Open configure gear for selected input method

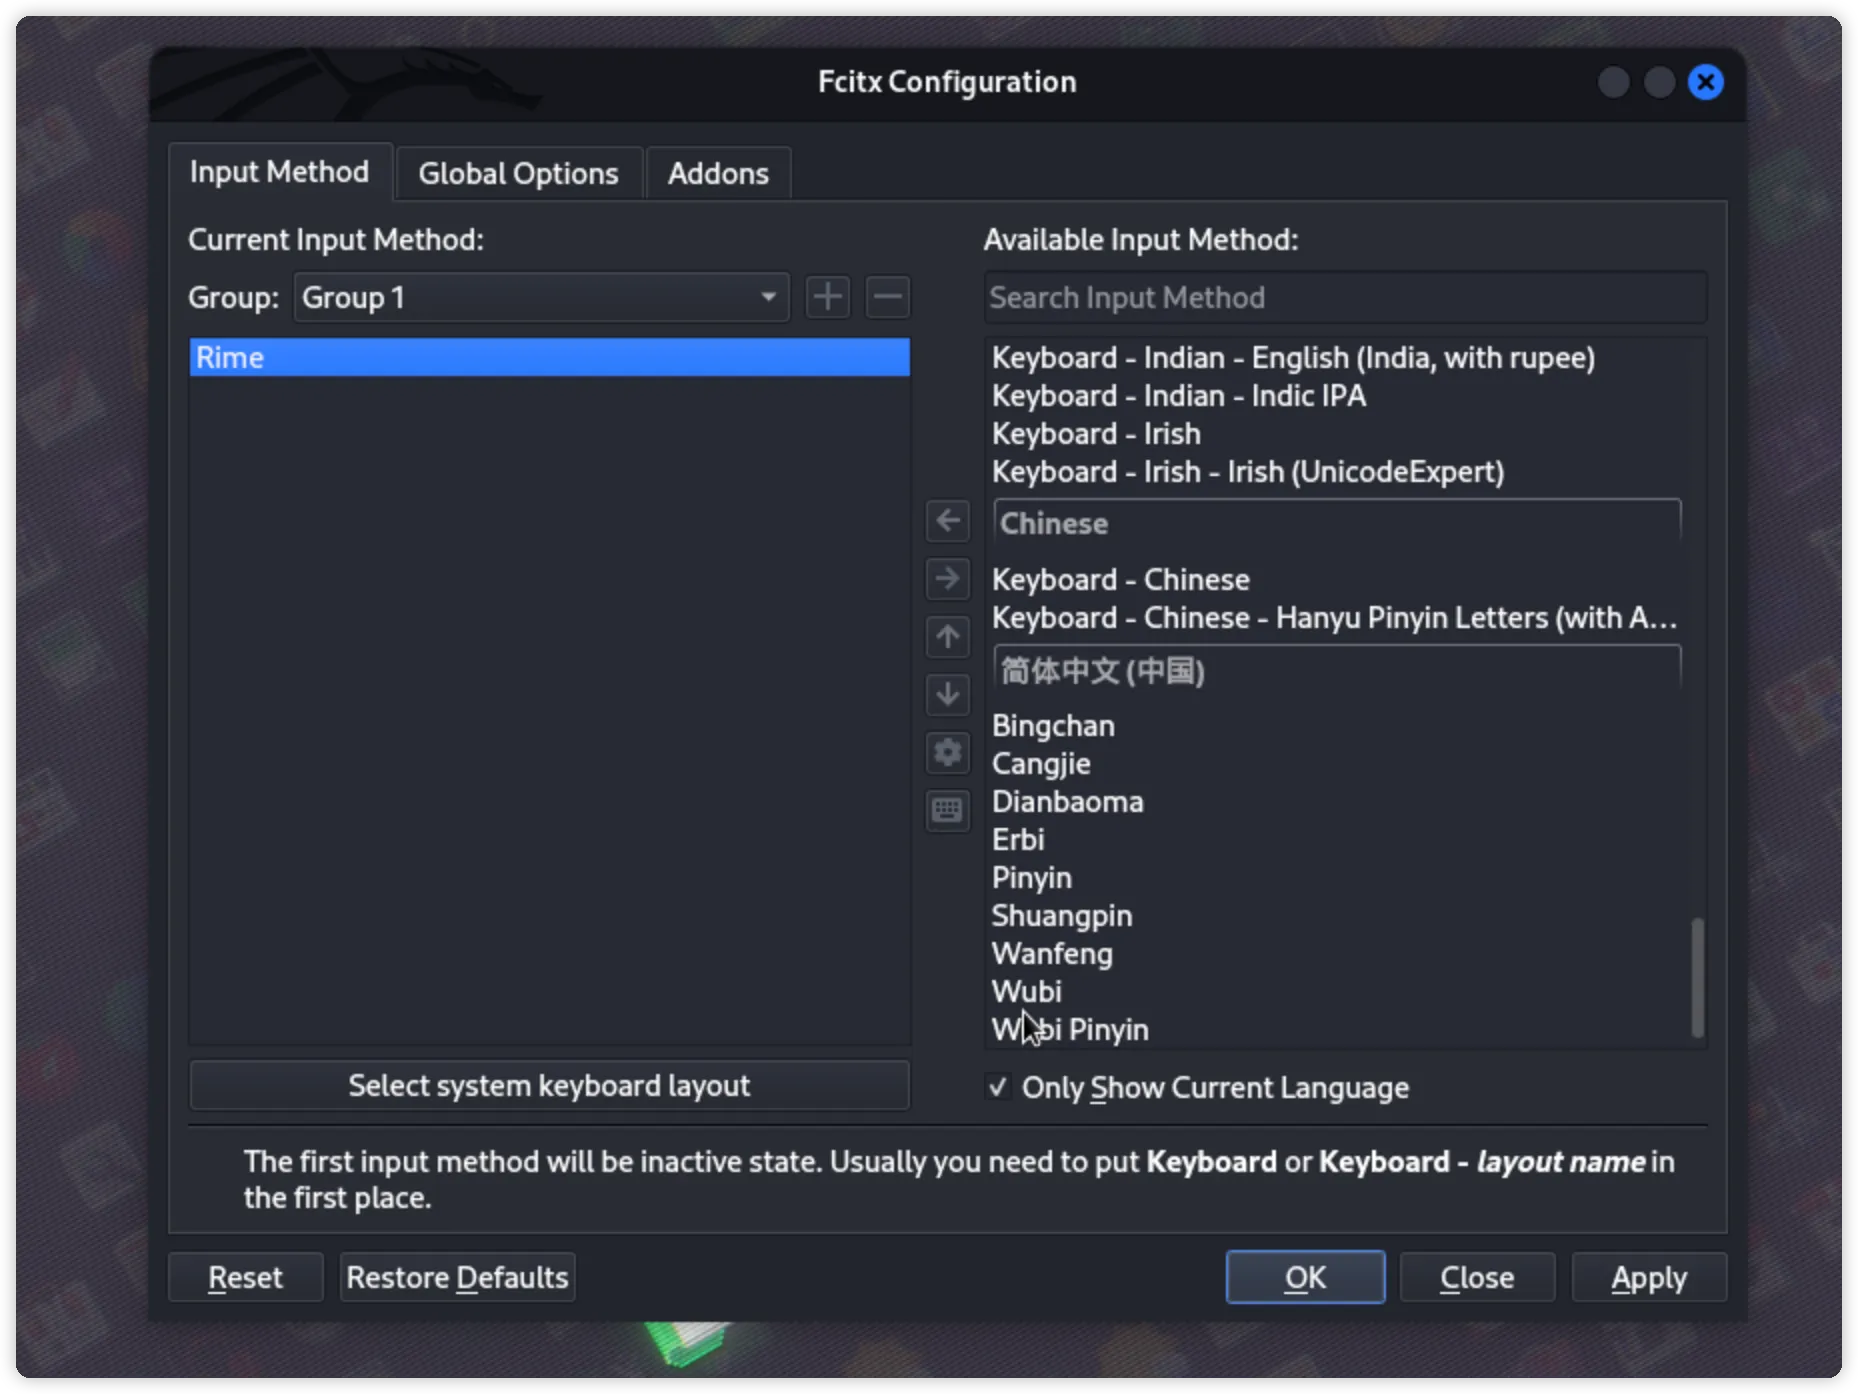947,752
